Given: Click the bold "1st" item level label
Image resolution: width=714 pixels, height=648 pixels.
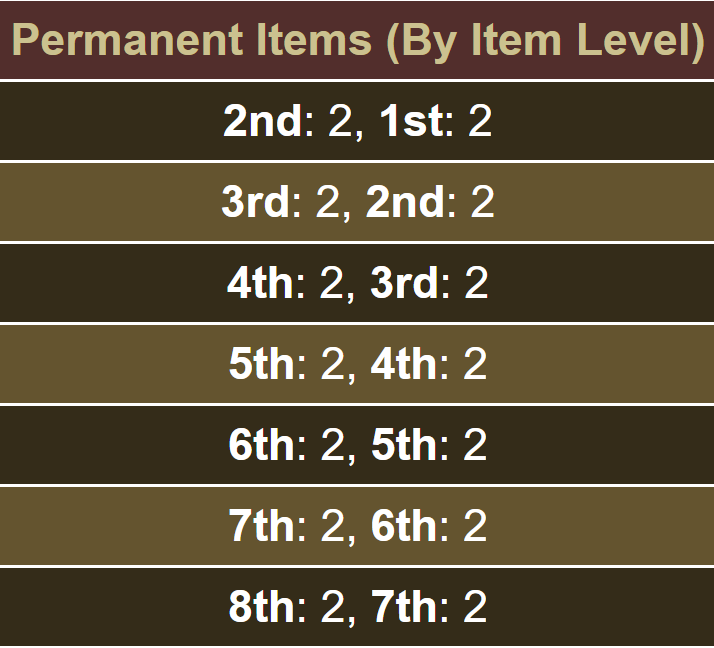Looking at the screenshot, I should point(411,122).
